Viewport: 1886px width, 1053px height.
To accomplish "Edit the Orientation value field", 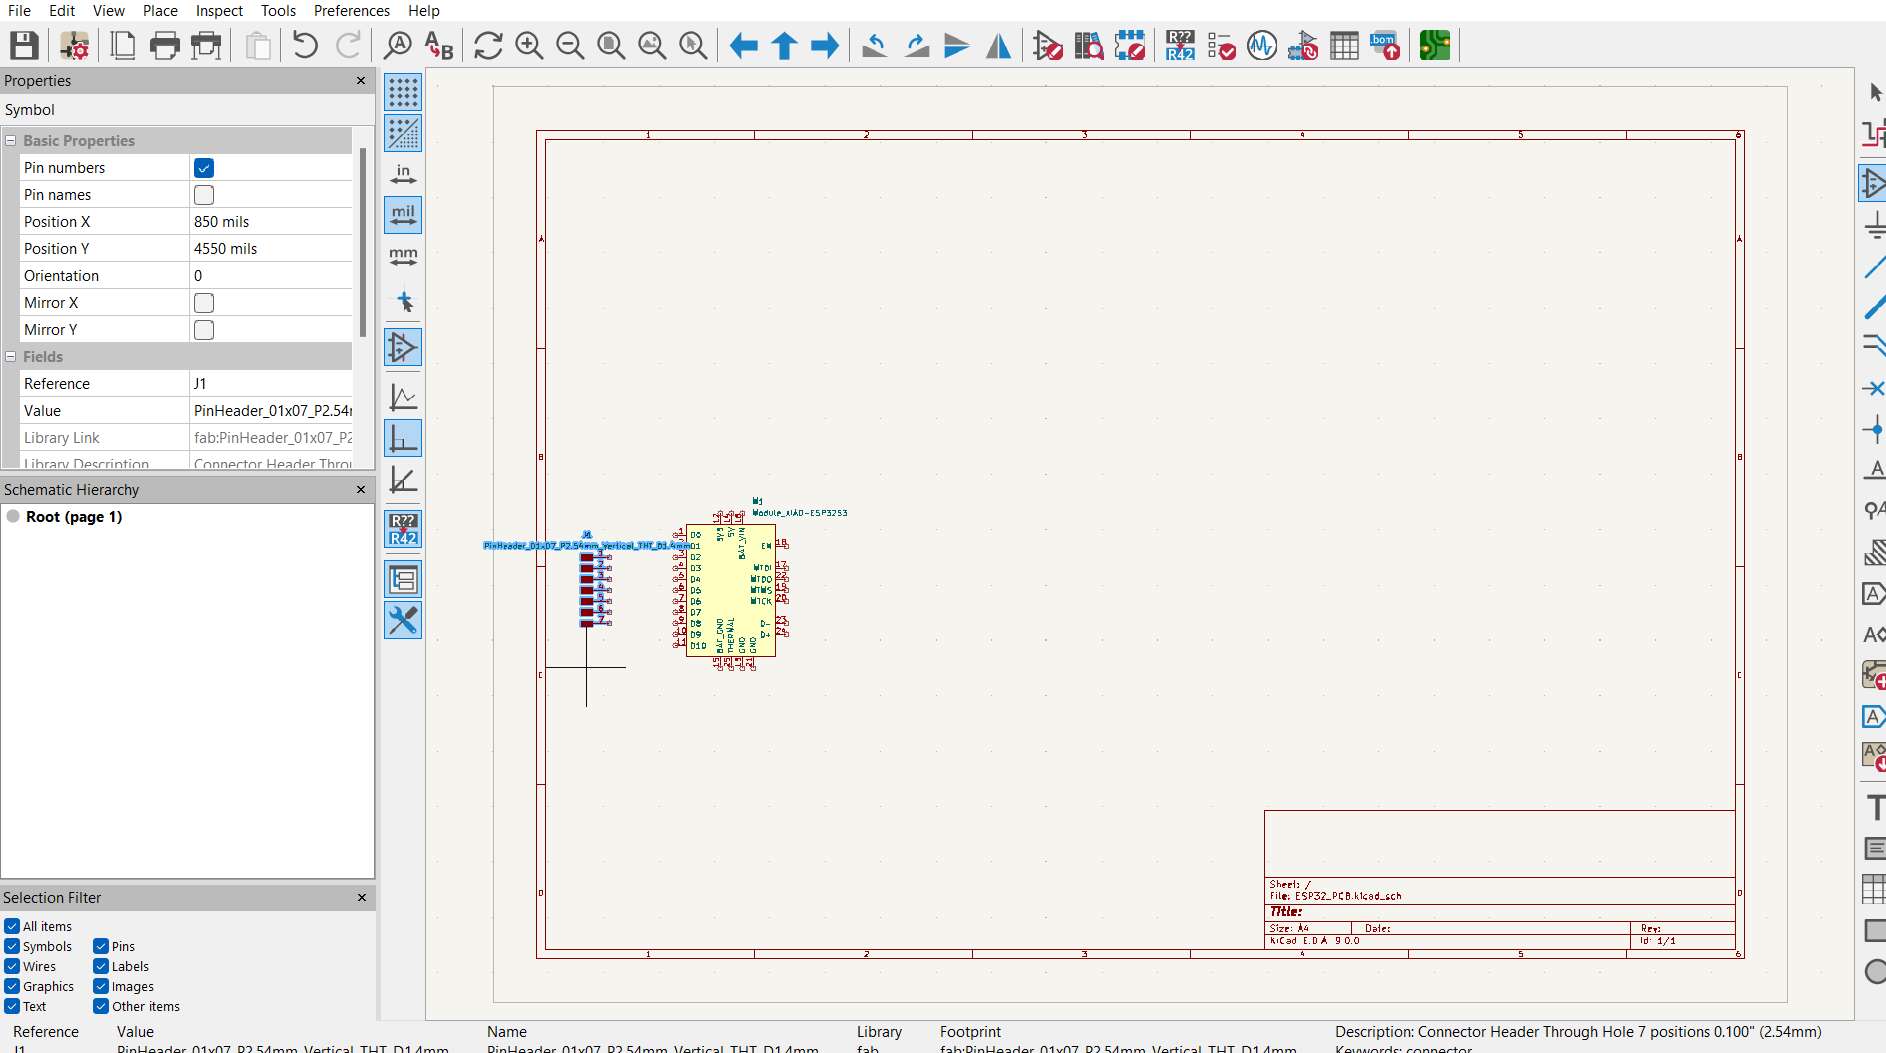I will (x=271, y=276).
